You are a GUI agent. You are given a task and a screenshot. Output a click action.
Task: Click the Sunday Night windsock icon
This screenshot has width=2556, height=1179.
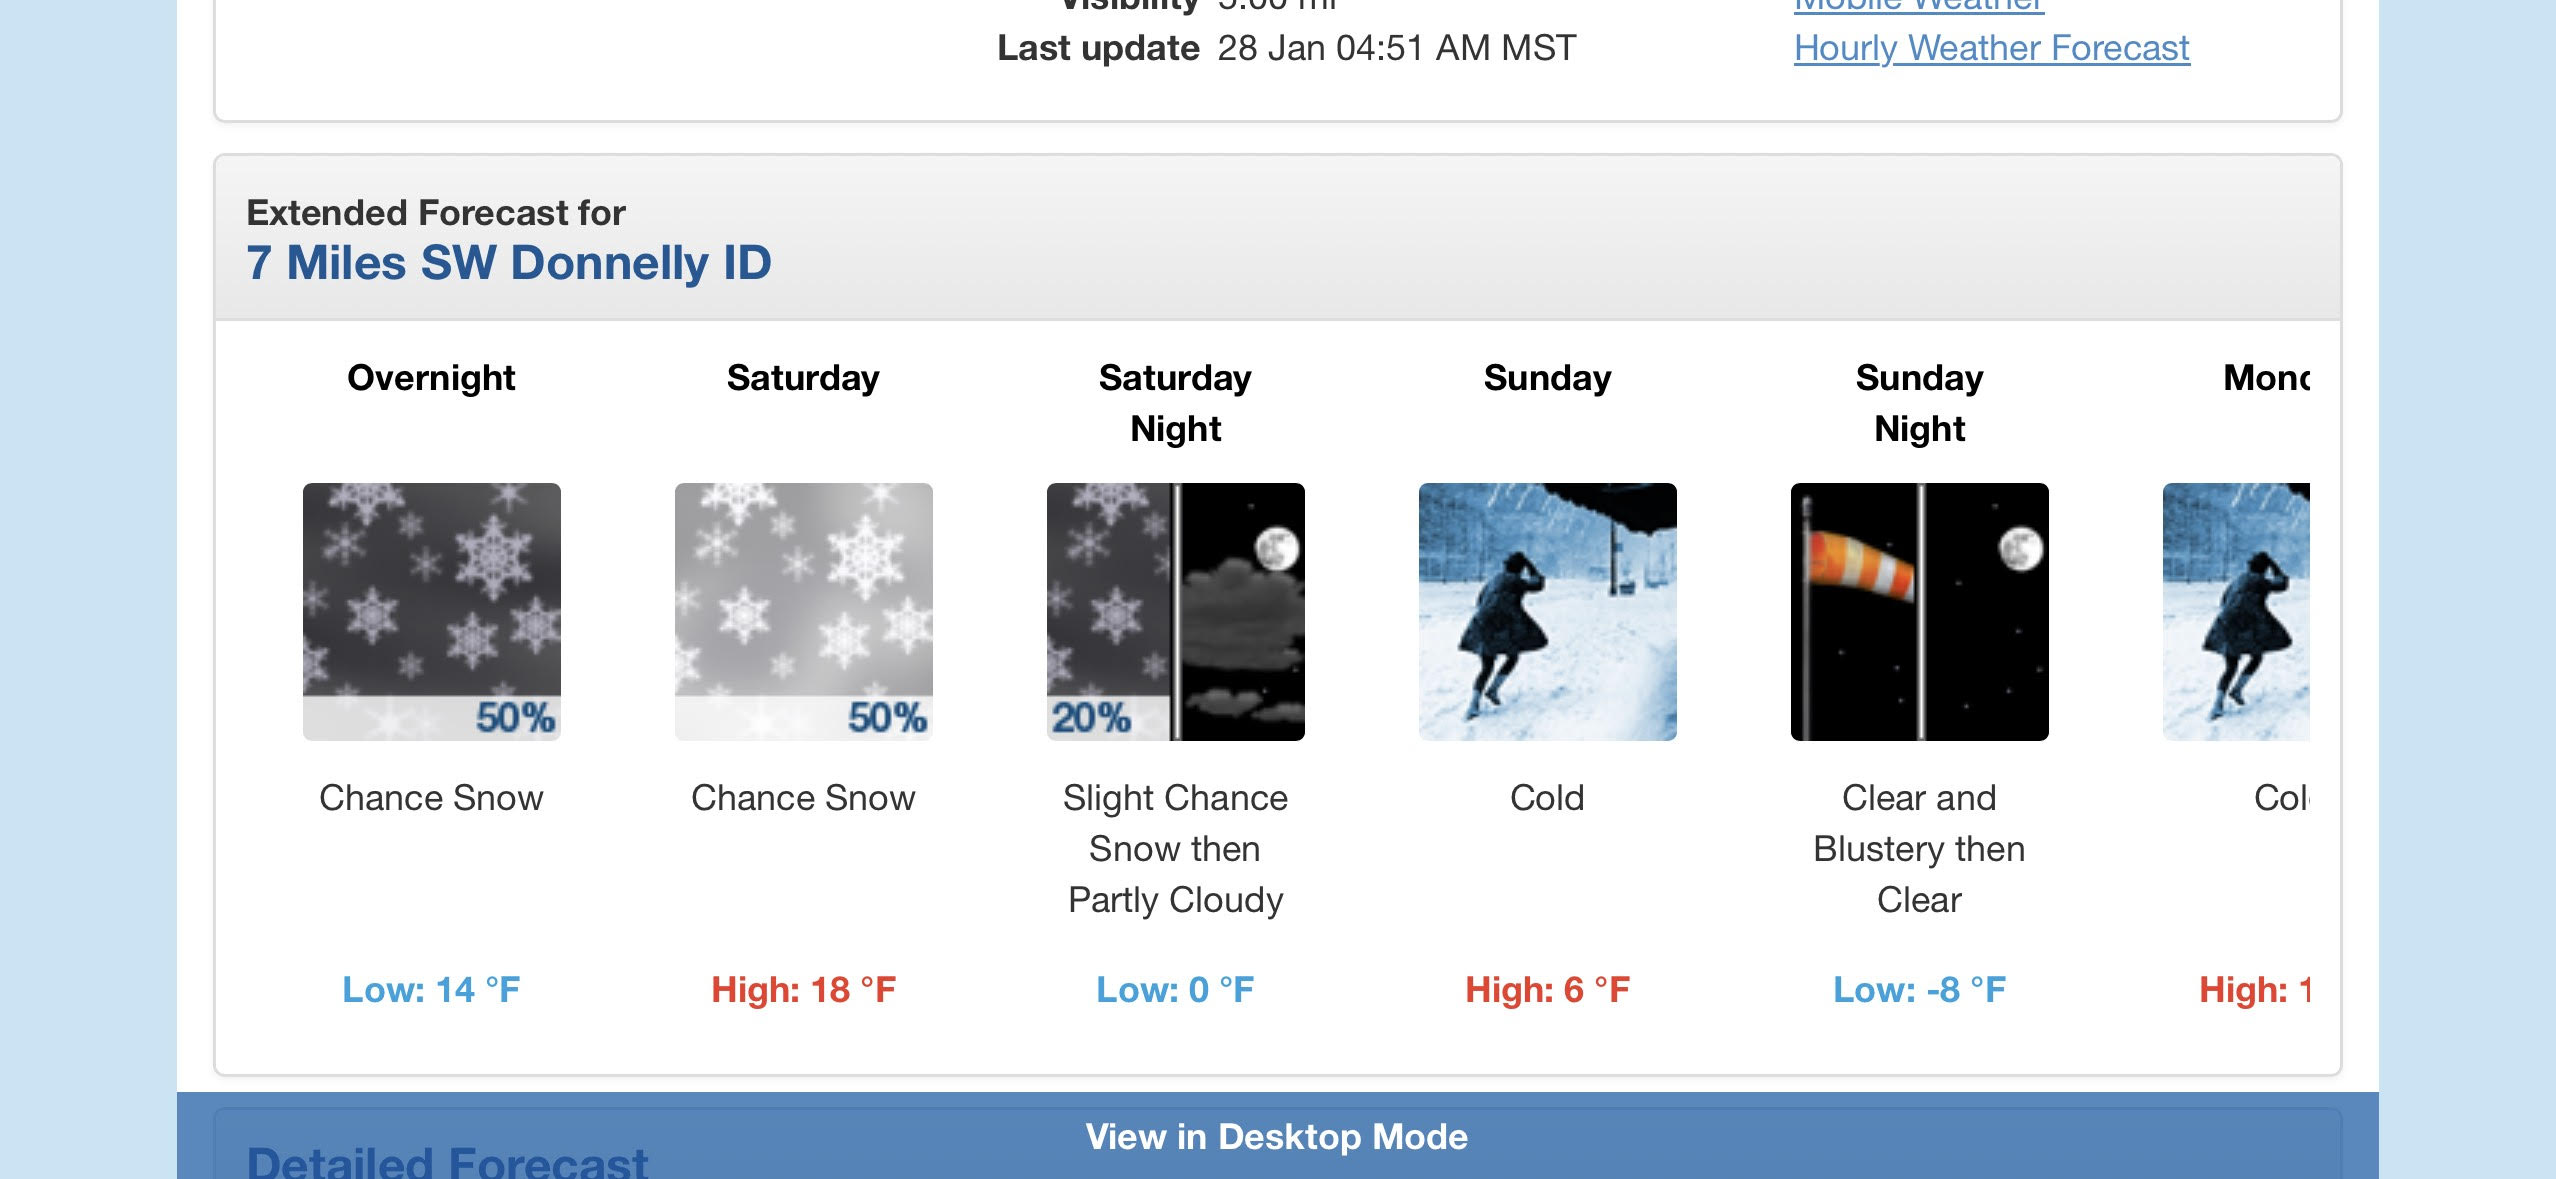tap(1919, 611)
